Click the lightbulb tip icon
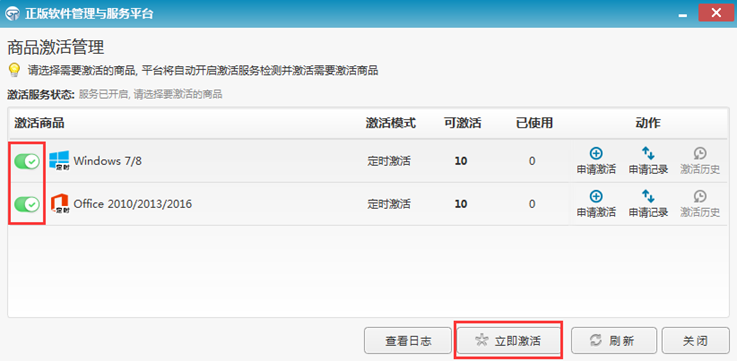Viewport: 737px width, 361px height. click(x=15, y=71)
